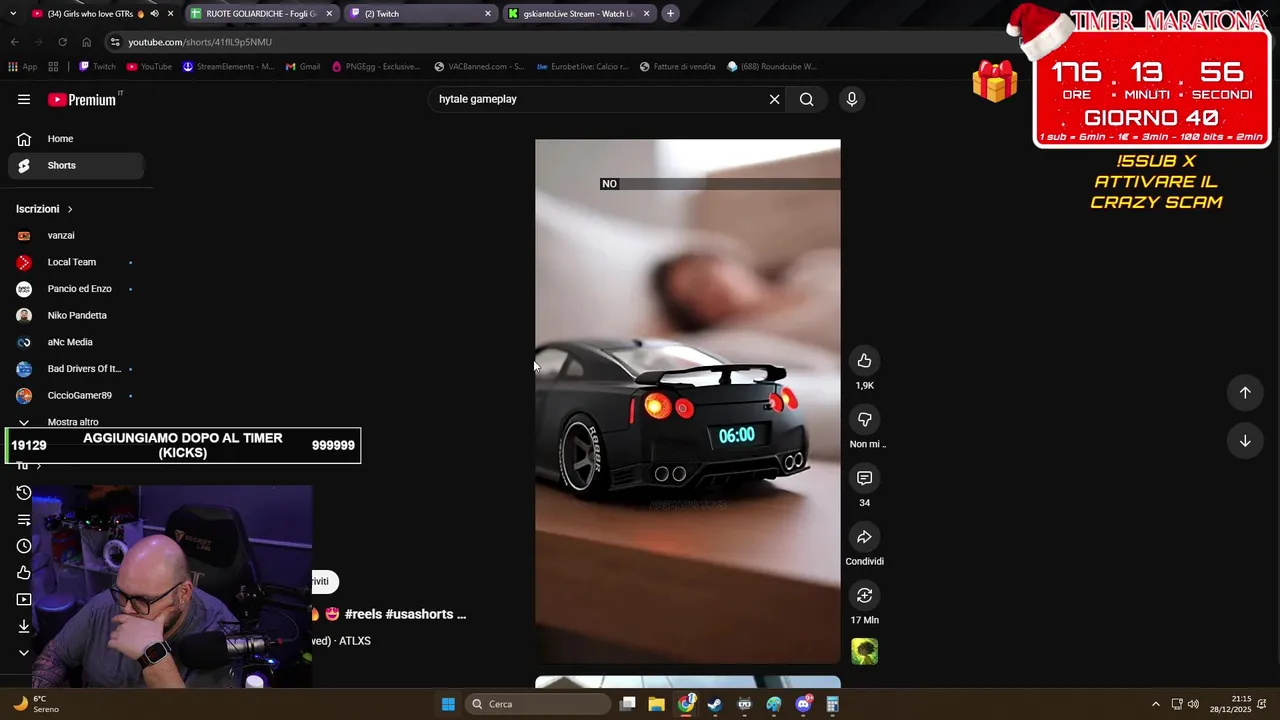
Task: Open the Downloads arrow in sidebar
Action: 24,626
